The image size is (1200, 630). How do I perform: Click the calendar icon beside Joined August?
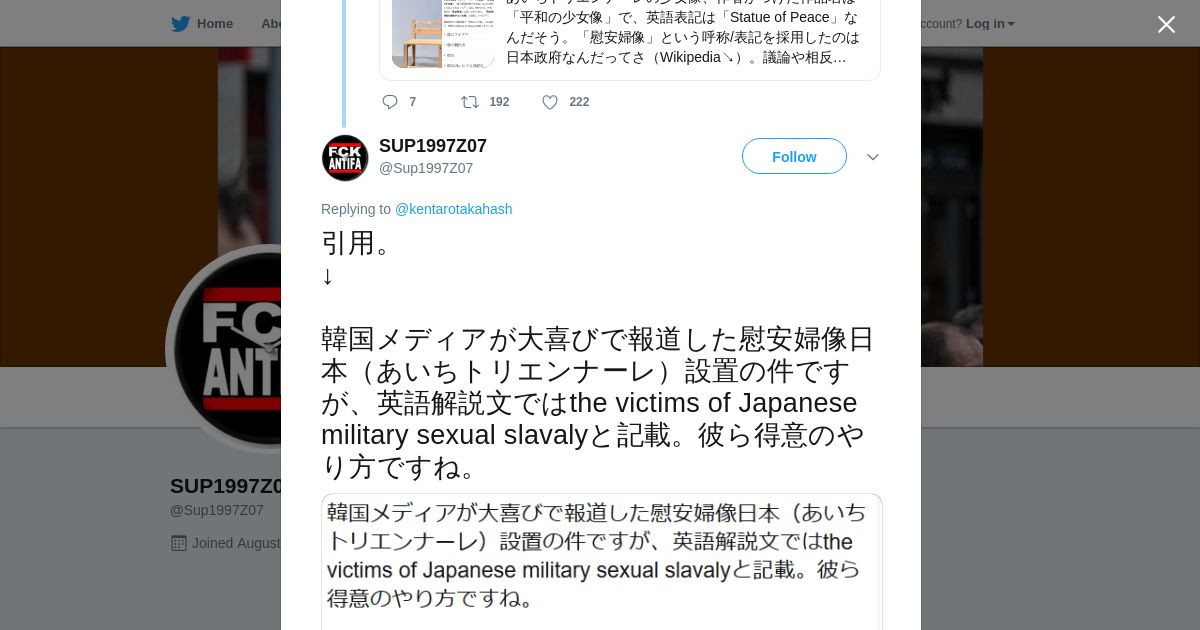179,543
